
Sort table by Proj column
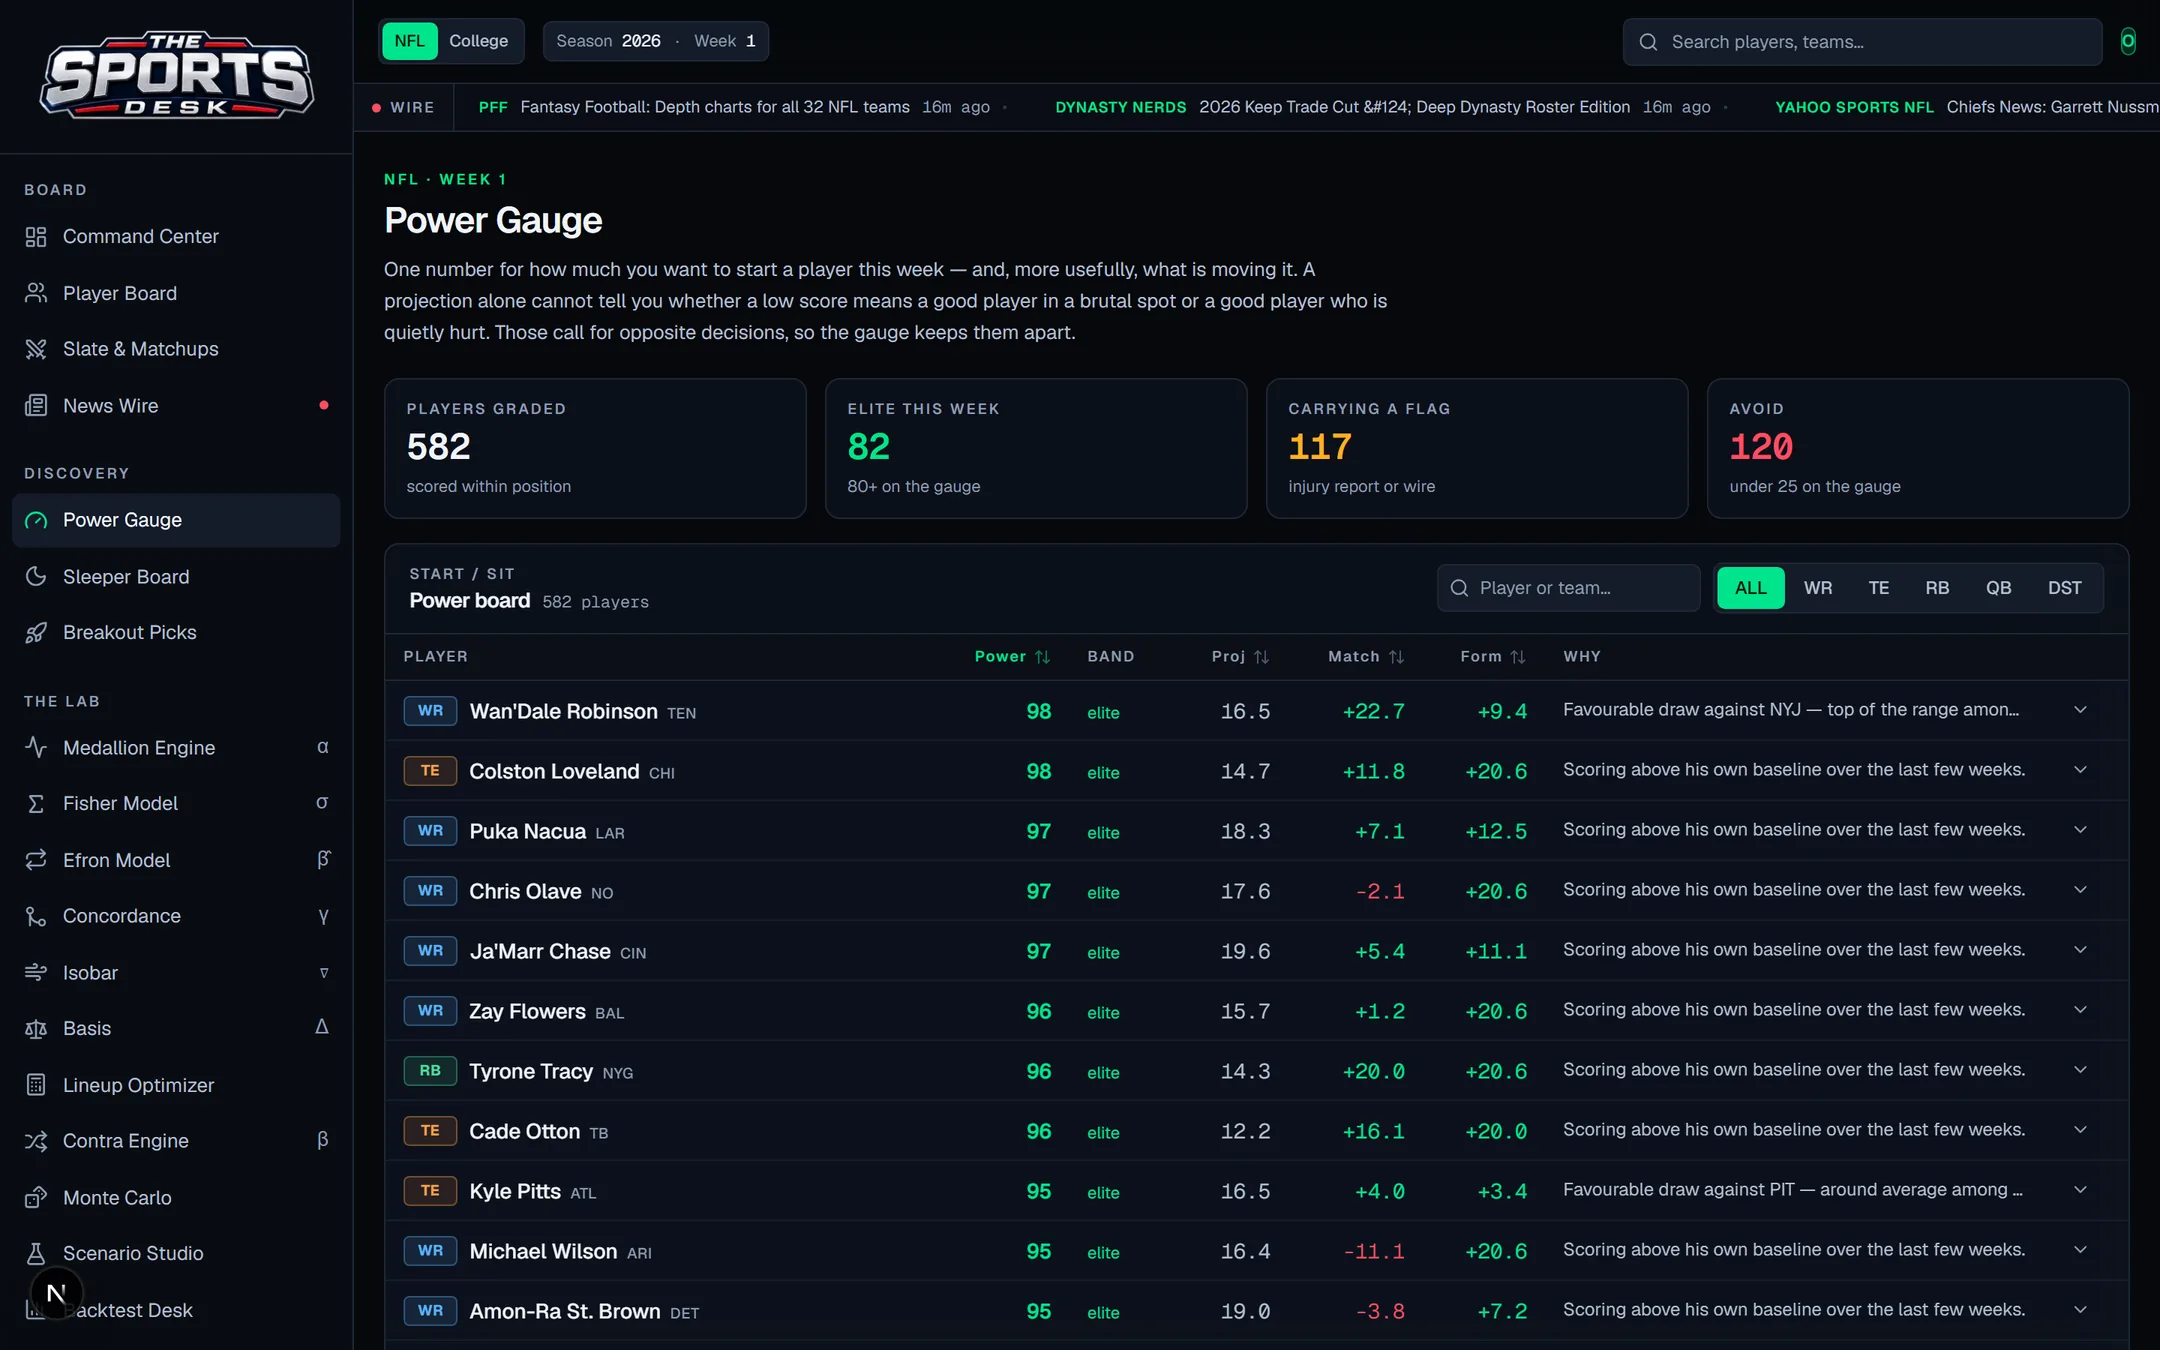tap(1240, 657)
